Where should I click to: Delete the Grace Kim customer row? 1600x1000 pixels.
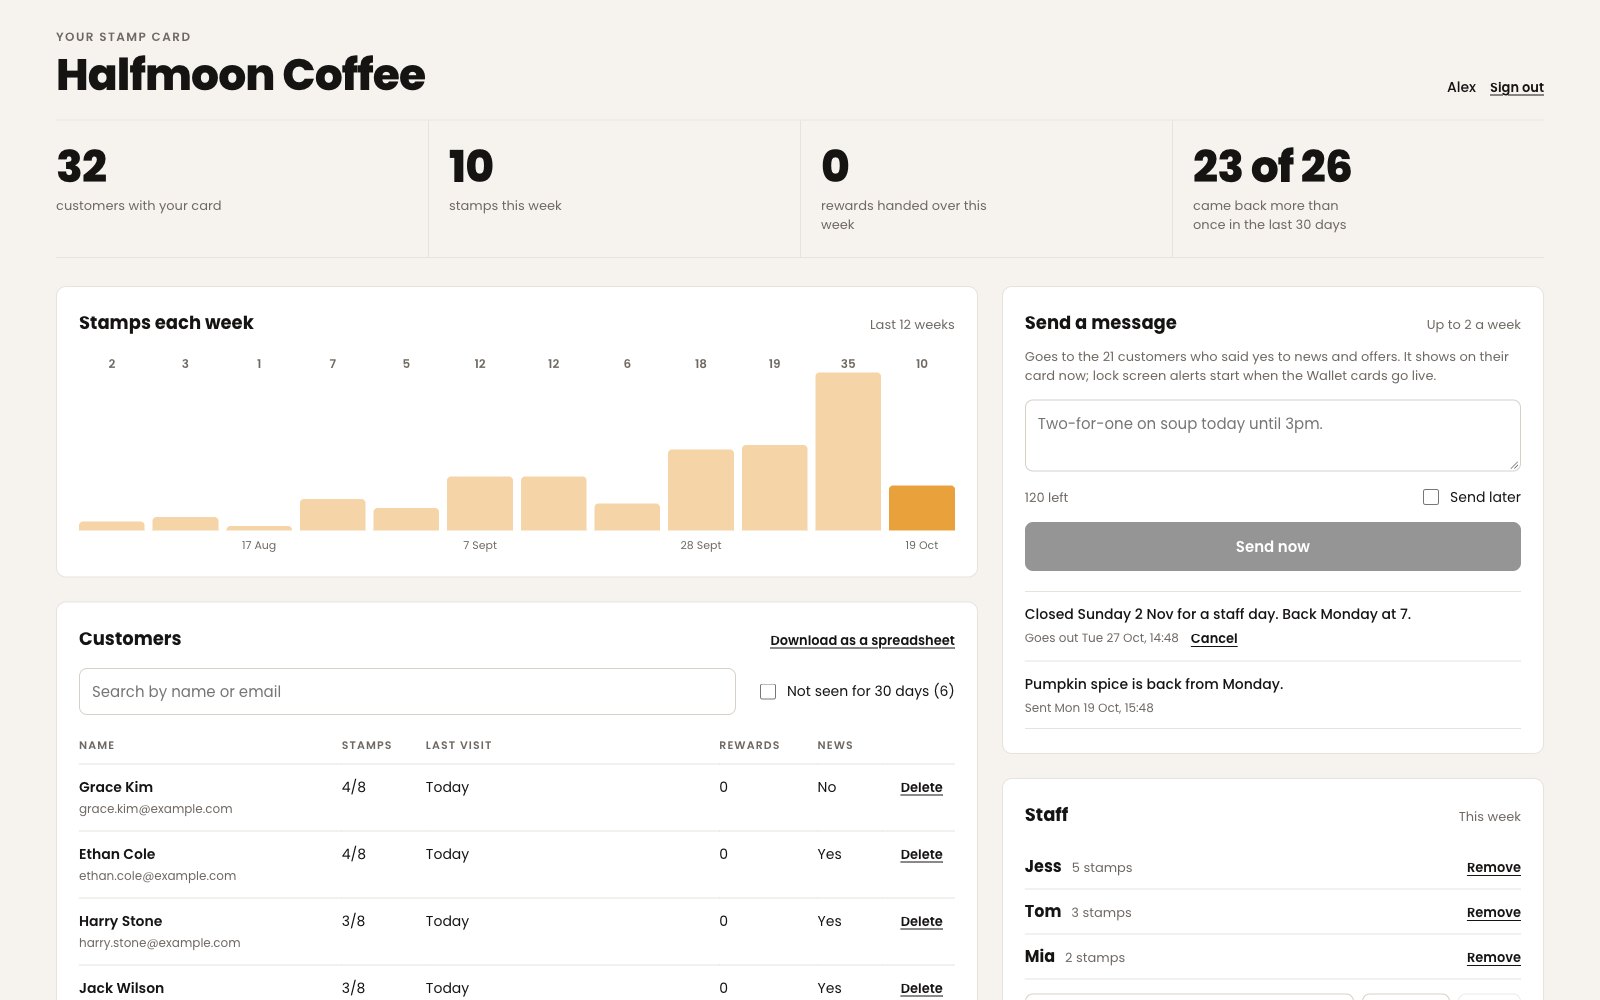[921, 787]
